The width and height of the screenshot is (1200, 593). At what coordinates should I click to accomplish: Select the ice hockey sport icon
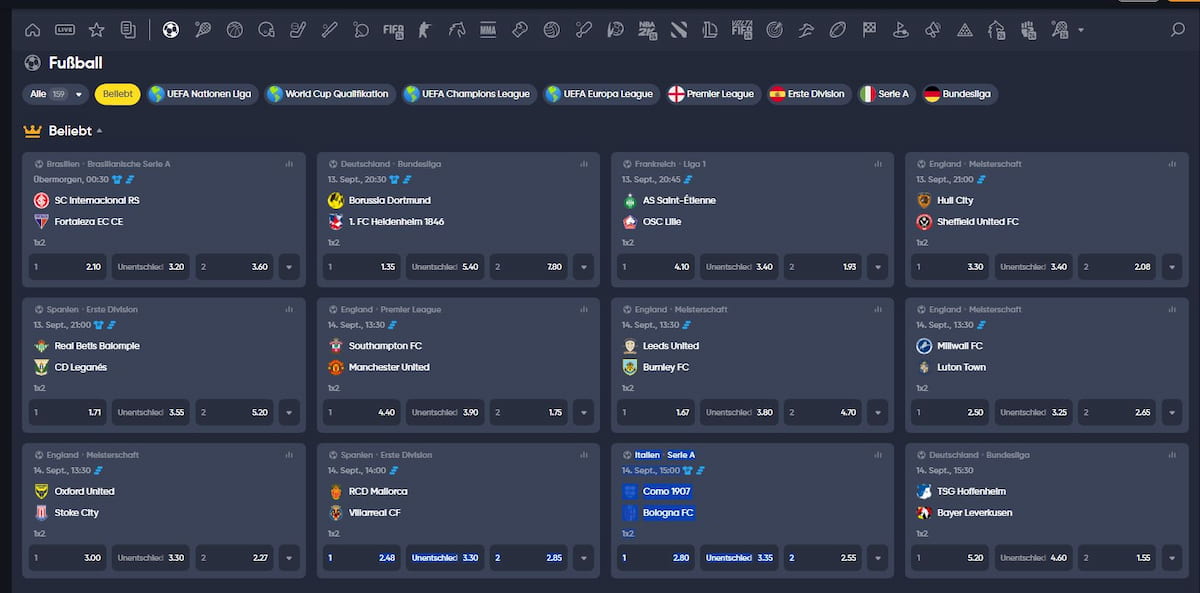[297, 30]
